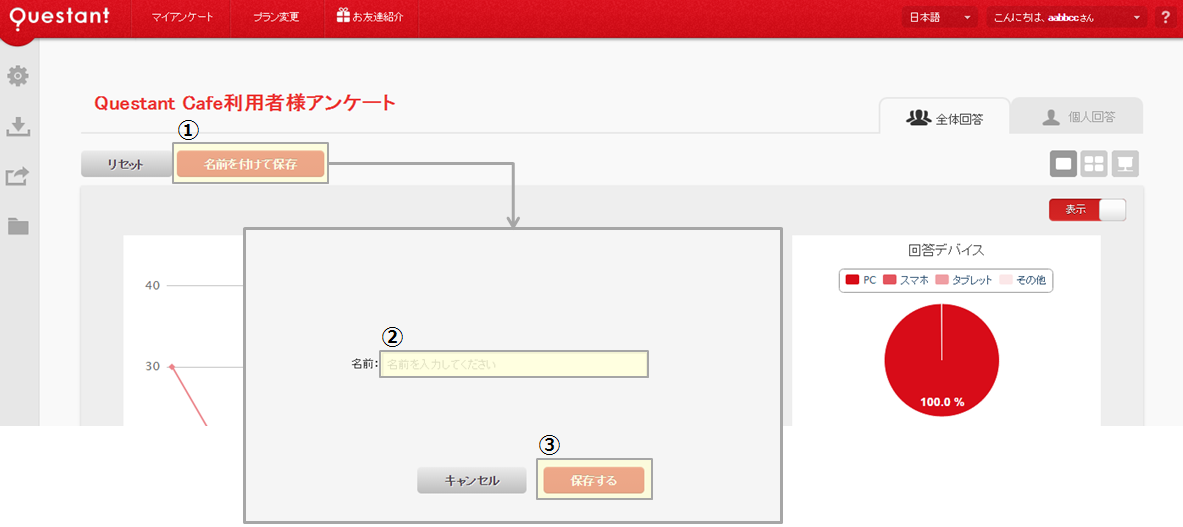Viewport: 1183px width, 527px height.
Task: Switch to the 個人回答 tab
Action: click(x=1077, y=117)
